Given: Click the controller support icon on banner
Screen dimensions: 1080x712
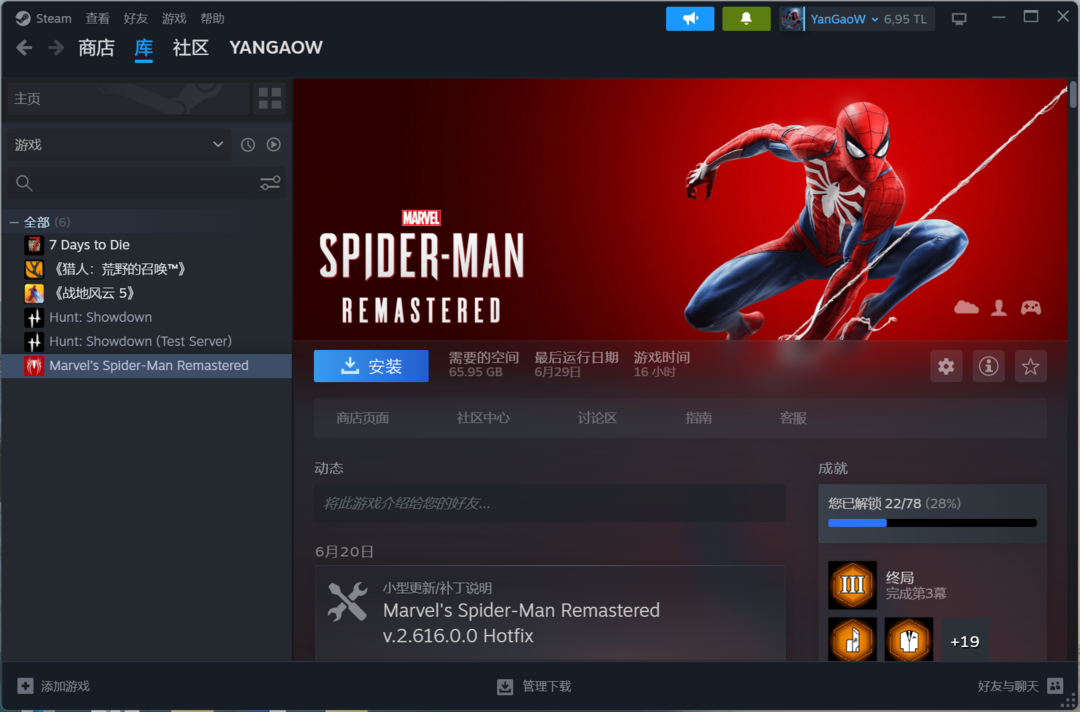Looking at the screenshot, I should [1030, 308].
